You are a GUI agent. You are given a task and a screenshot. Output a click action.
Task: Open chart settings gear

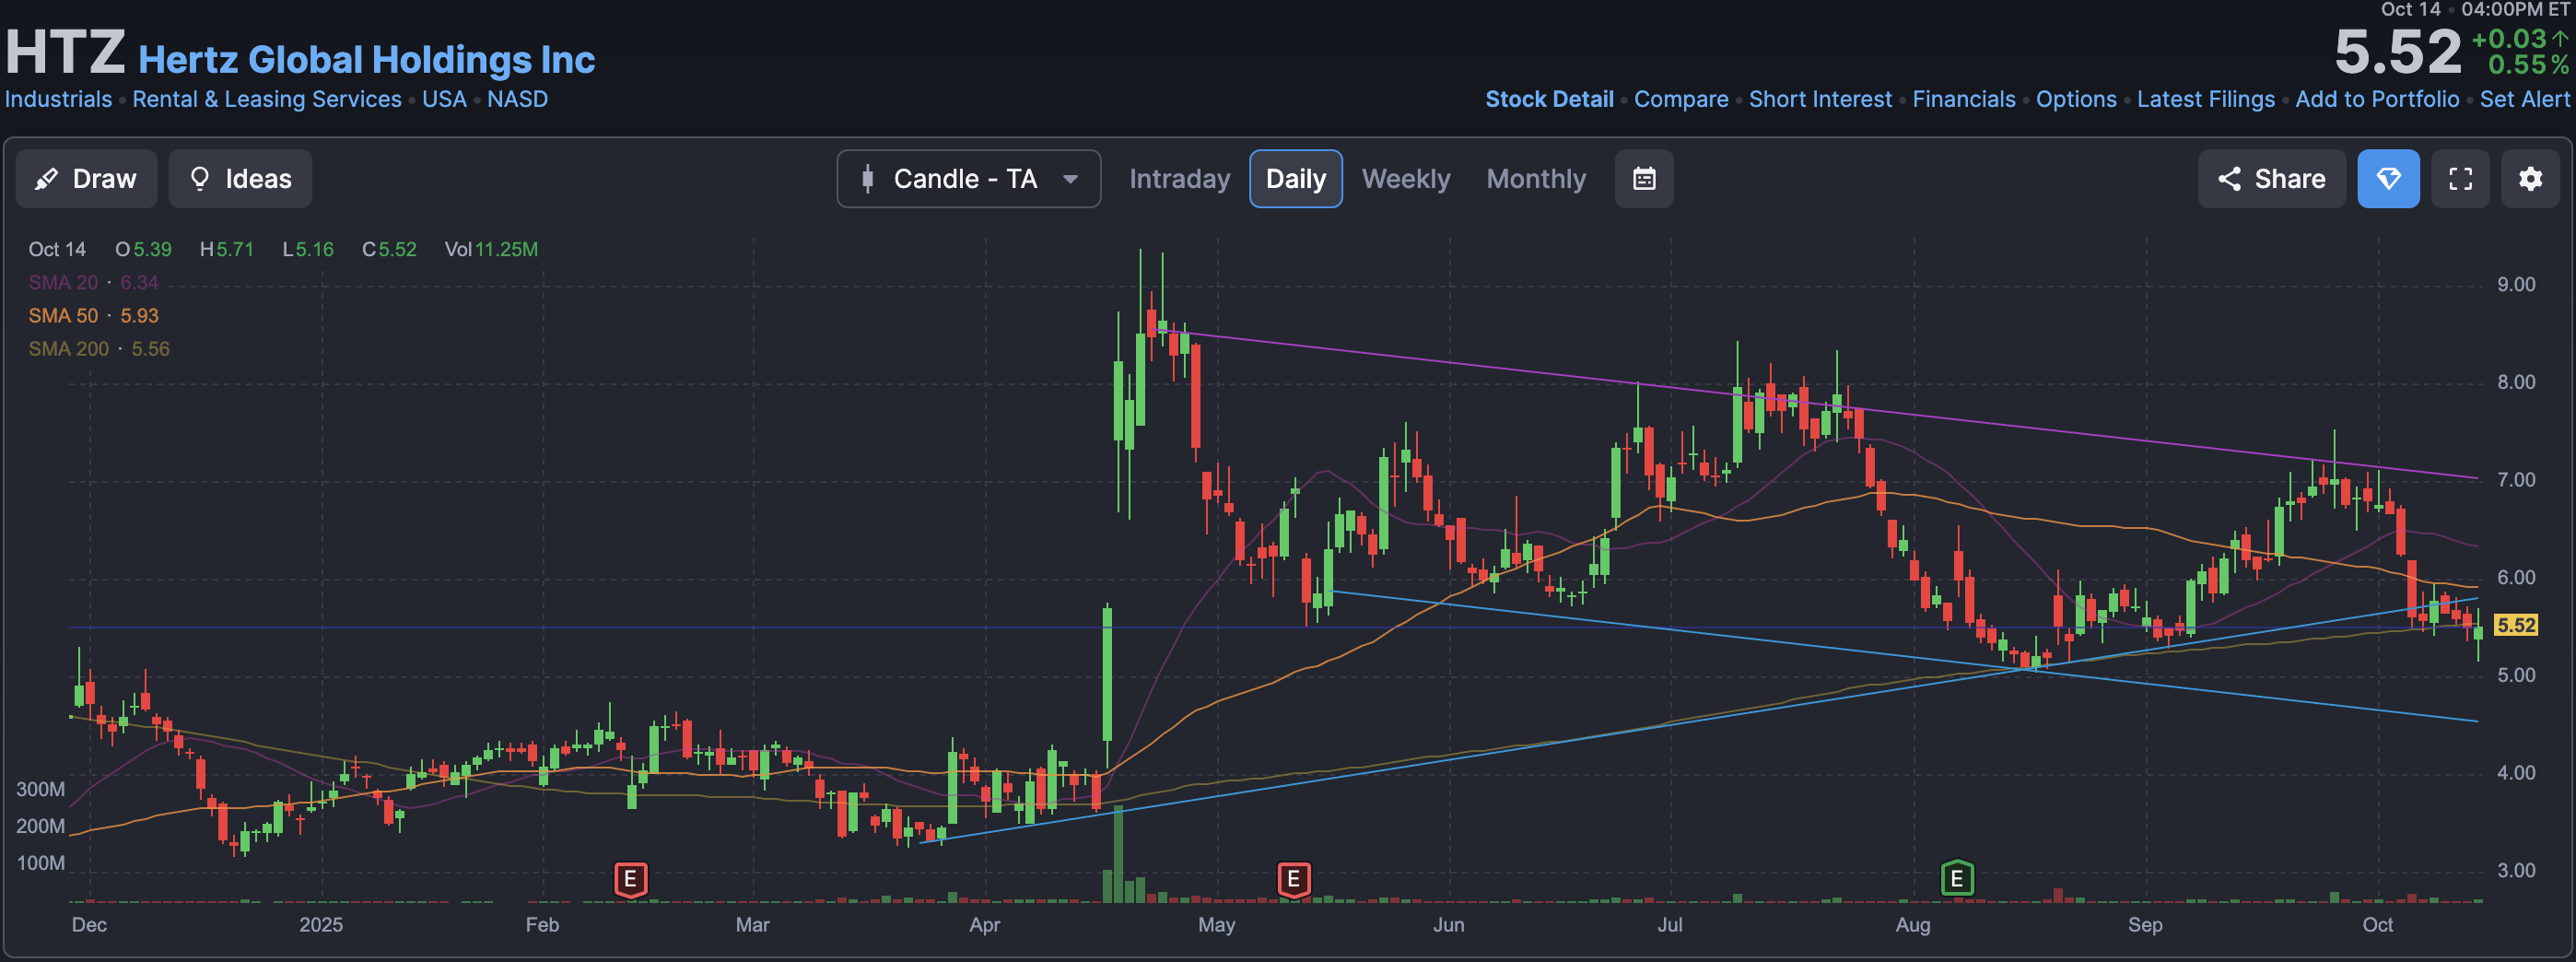coord(2530,179)
